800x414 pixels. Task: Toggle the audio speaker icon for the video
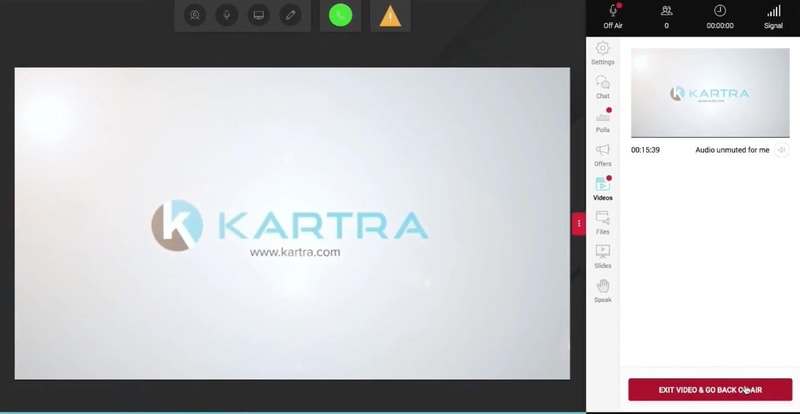(782, 150)
